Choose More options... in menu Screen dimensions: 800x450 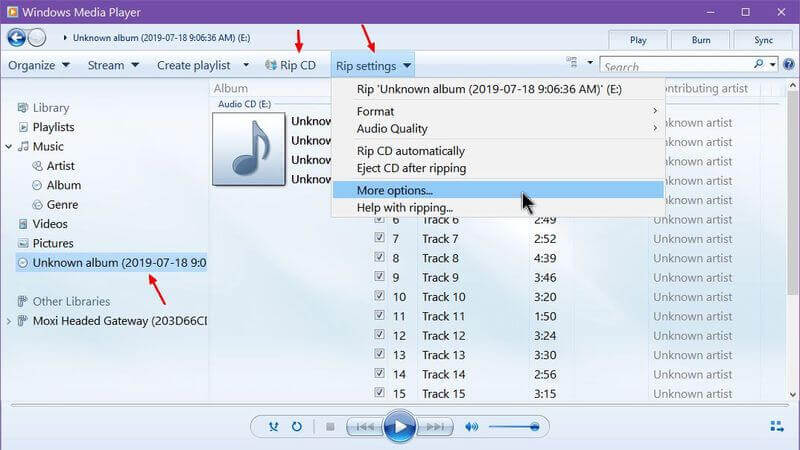click(x=498, y=190)
